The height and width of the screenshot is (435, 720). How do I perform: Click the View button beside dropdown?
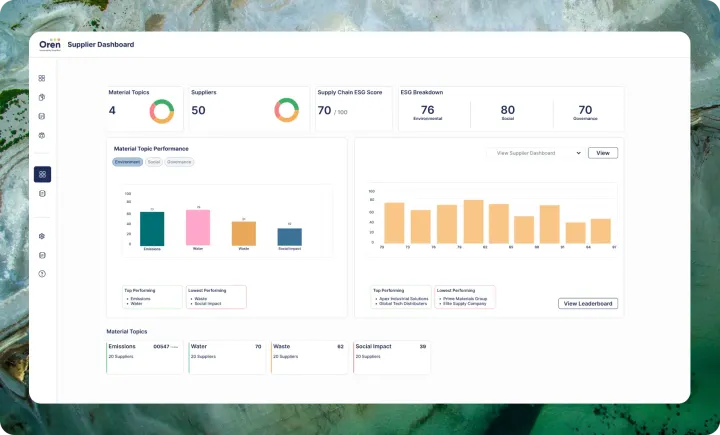coord(602,153)
